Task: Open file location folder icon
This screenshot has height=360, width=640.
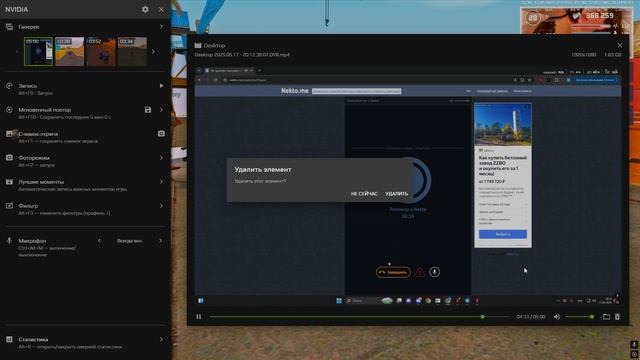Action: click(606, 317)
